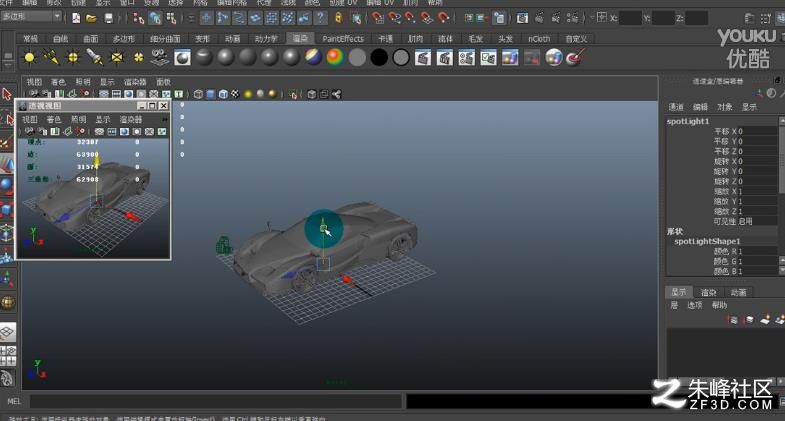Click the lock selection padlock icon
Screen dimensions: 785x421
pos(338,18)
